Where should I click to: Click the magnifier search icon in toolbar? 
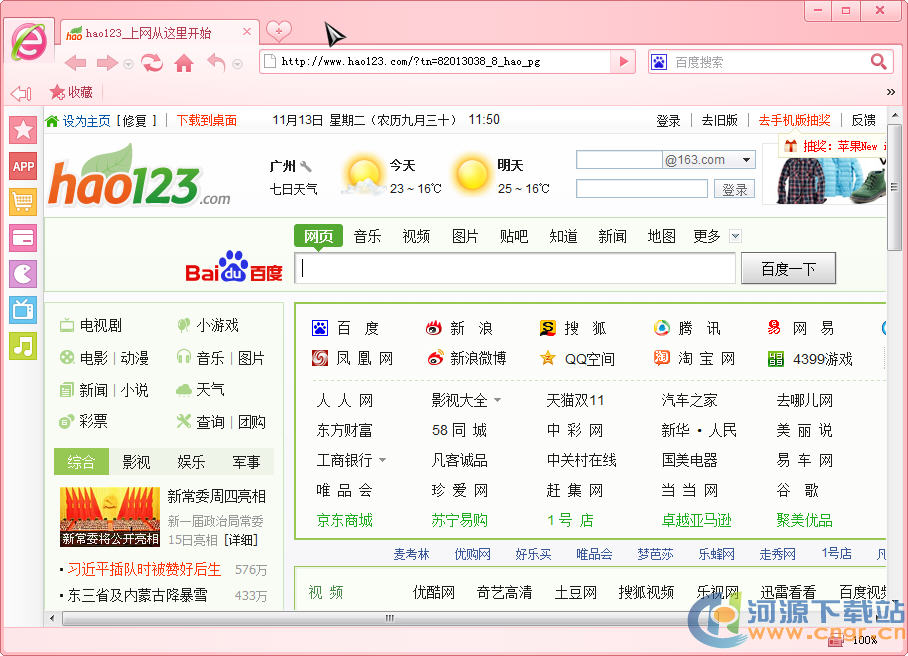click(878, 62)
